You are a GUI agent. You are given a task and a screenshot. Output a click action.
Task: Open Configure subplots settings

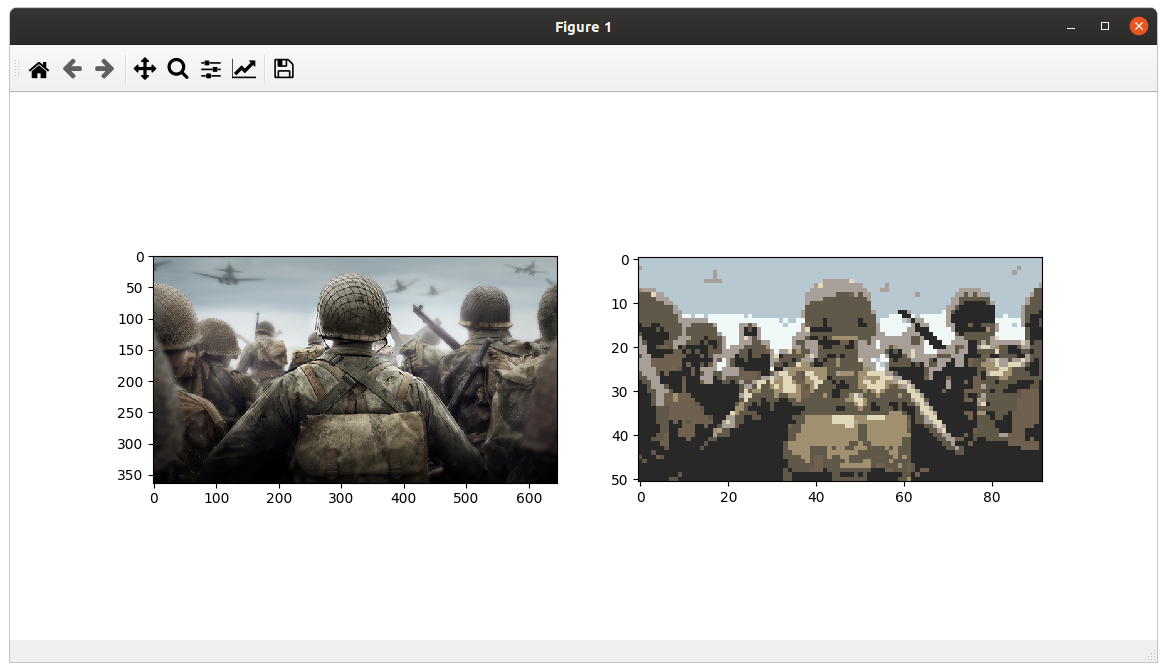click(x=211, y=69)
